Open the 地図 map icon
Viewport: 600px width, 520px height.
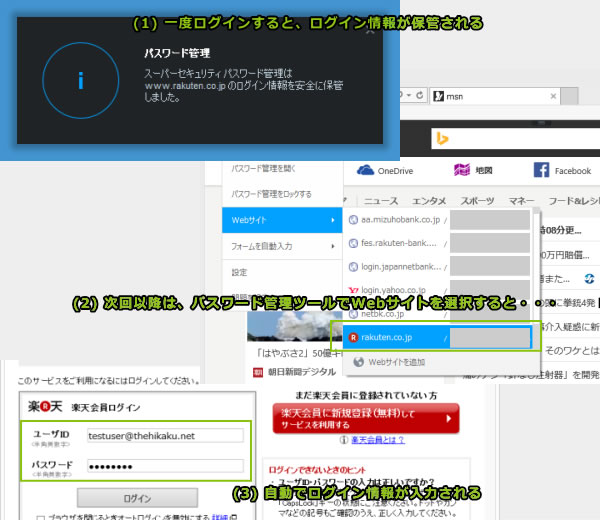tap(462, 170)
